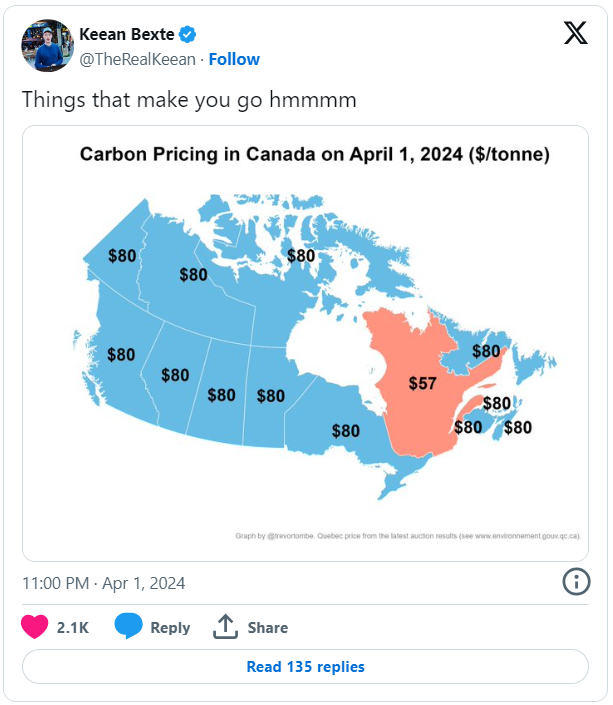
Task: Click the @TheRealKeean handle
Action: [138, 59]
